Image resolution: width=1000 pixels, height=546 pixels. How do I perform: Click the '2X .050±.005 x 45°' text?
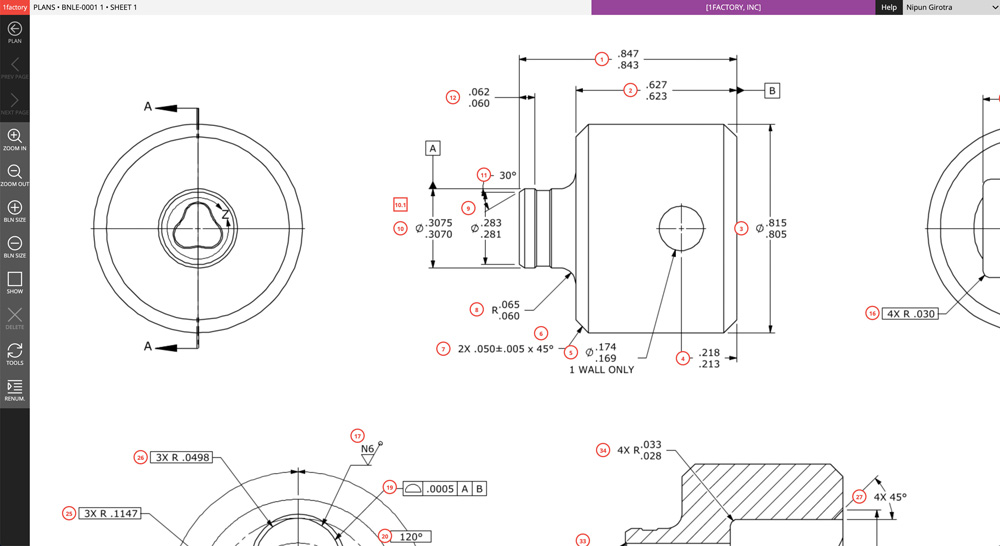pyautogui.click(x=506, y=349)
